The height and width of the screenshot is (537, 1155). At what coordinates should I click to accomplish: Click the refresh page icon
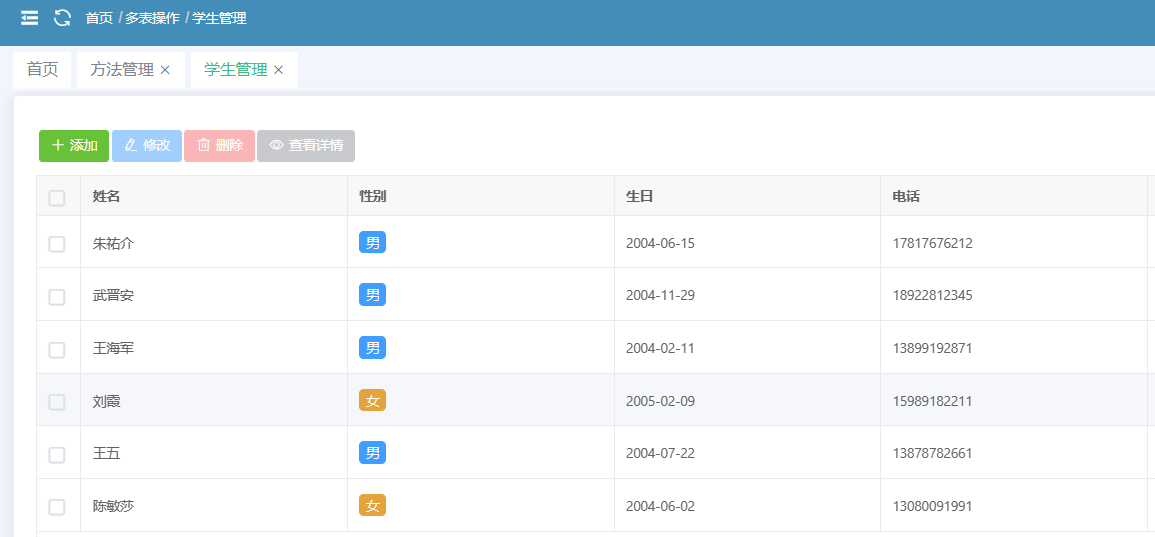62,18
